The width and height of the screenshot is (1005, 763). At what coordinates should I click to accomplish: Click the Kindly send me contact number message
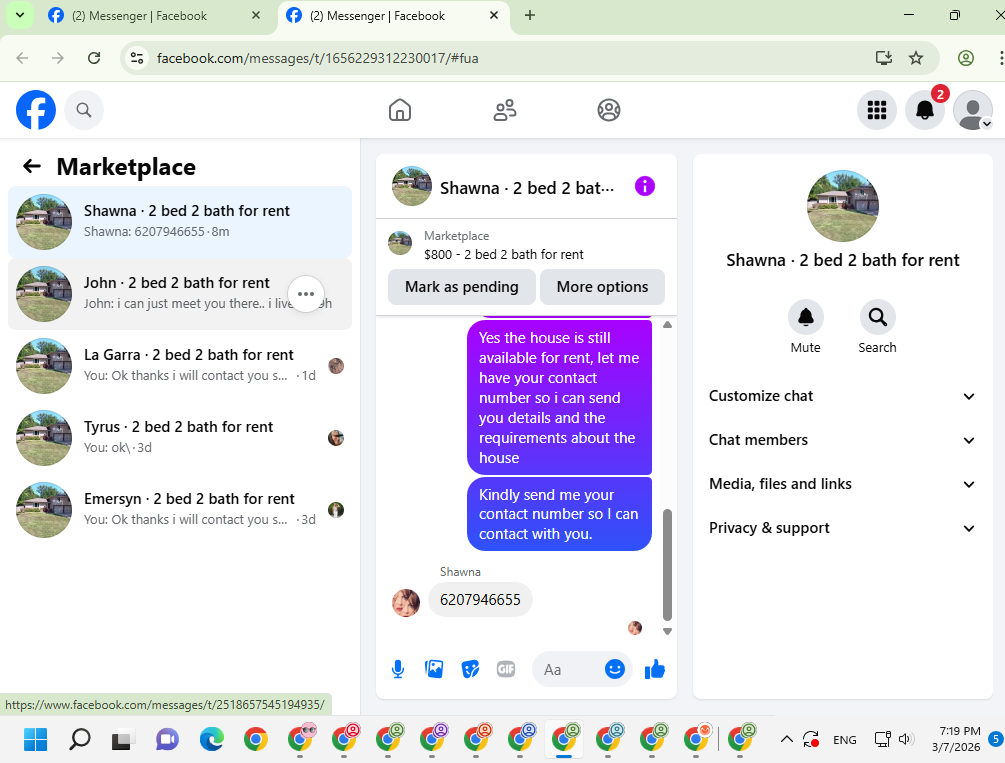559,514
